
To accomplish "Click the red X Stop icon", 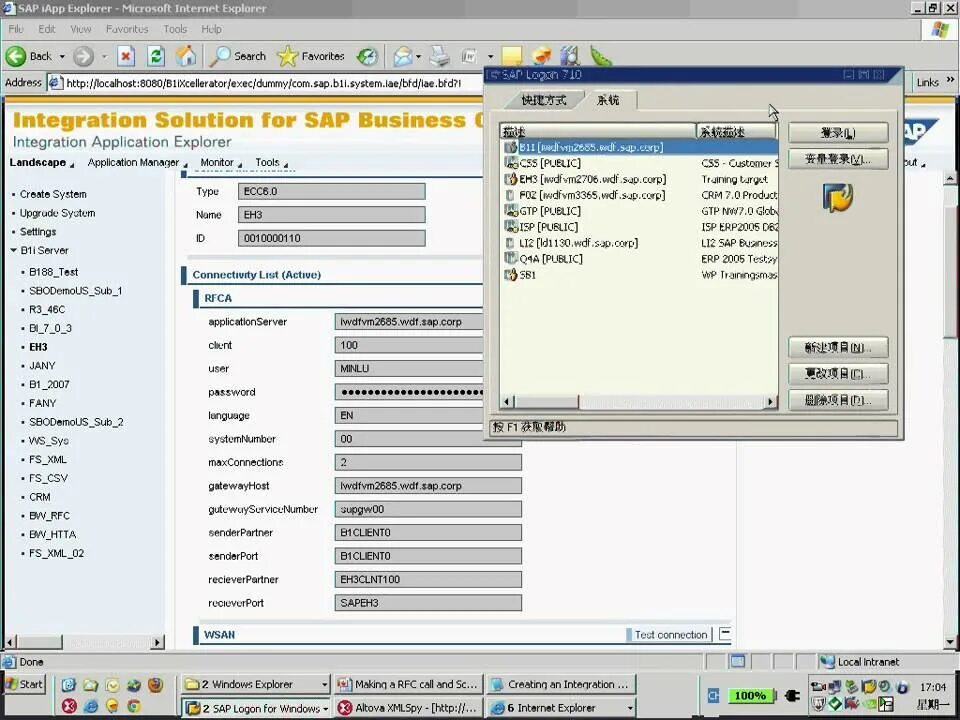I will (x=126, y=56).
